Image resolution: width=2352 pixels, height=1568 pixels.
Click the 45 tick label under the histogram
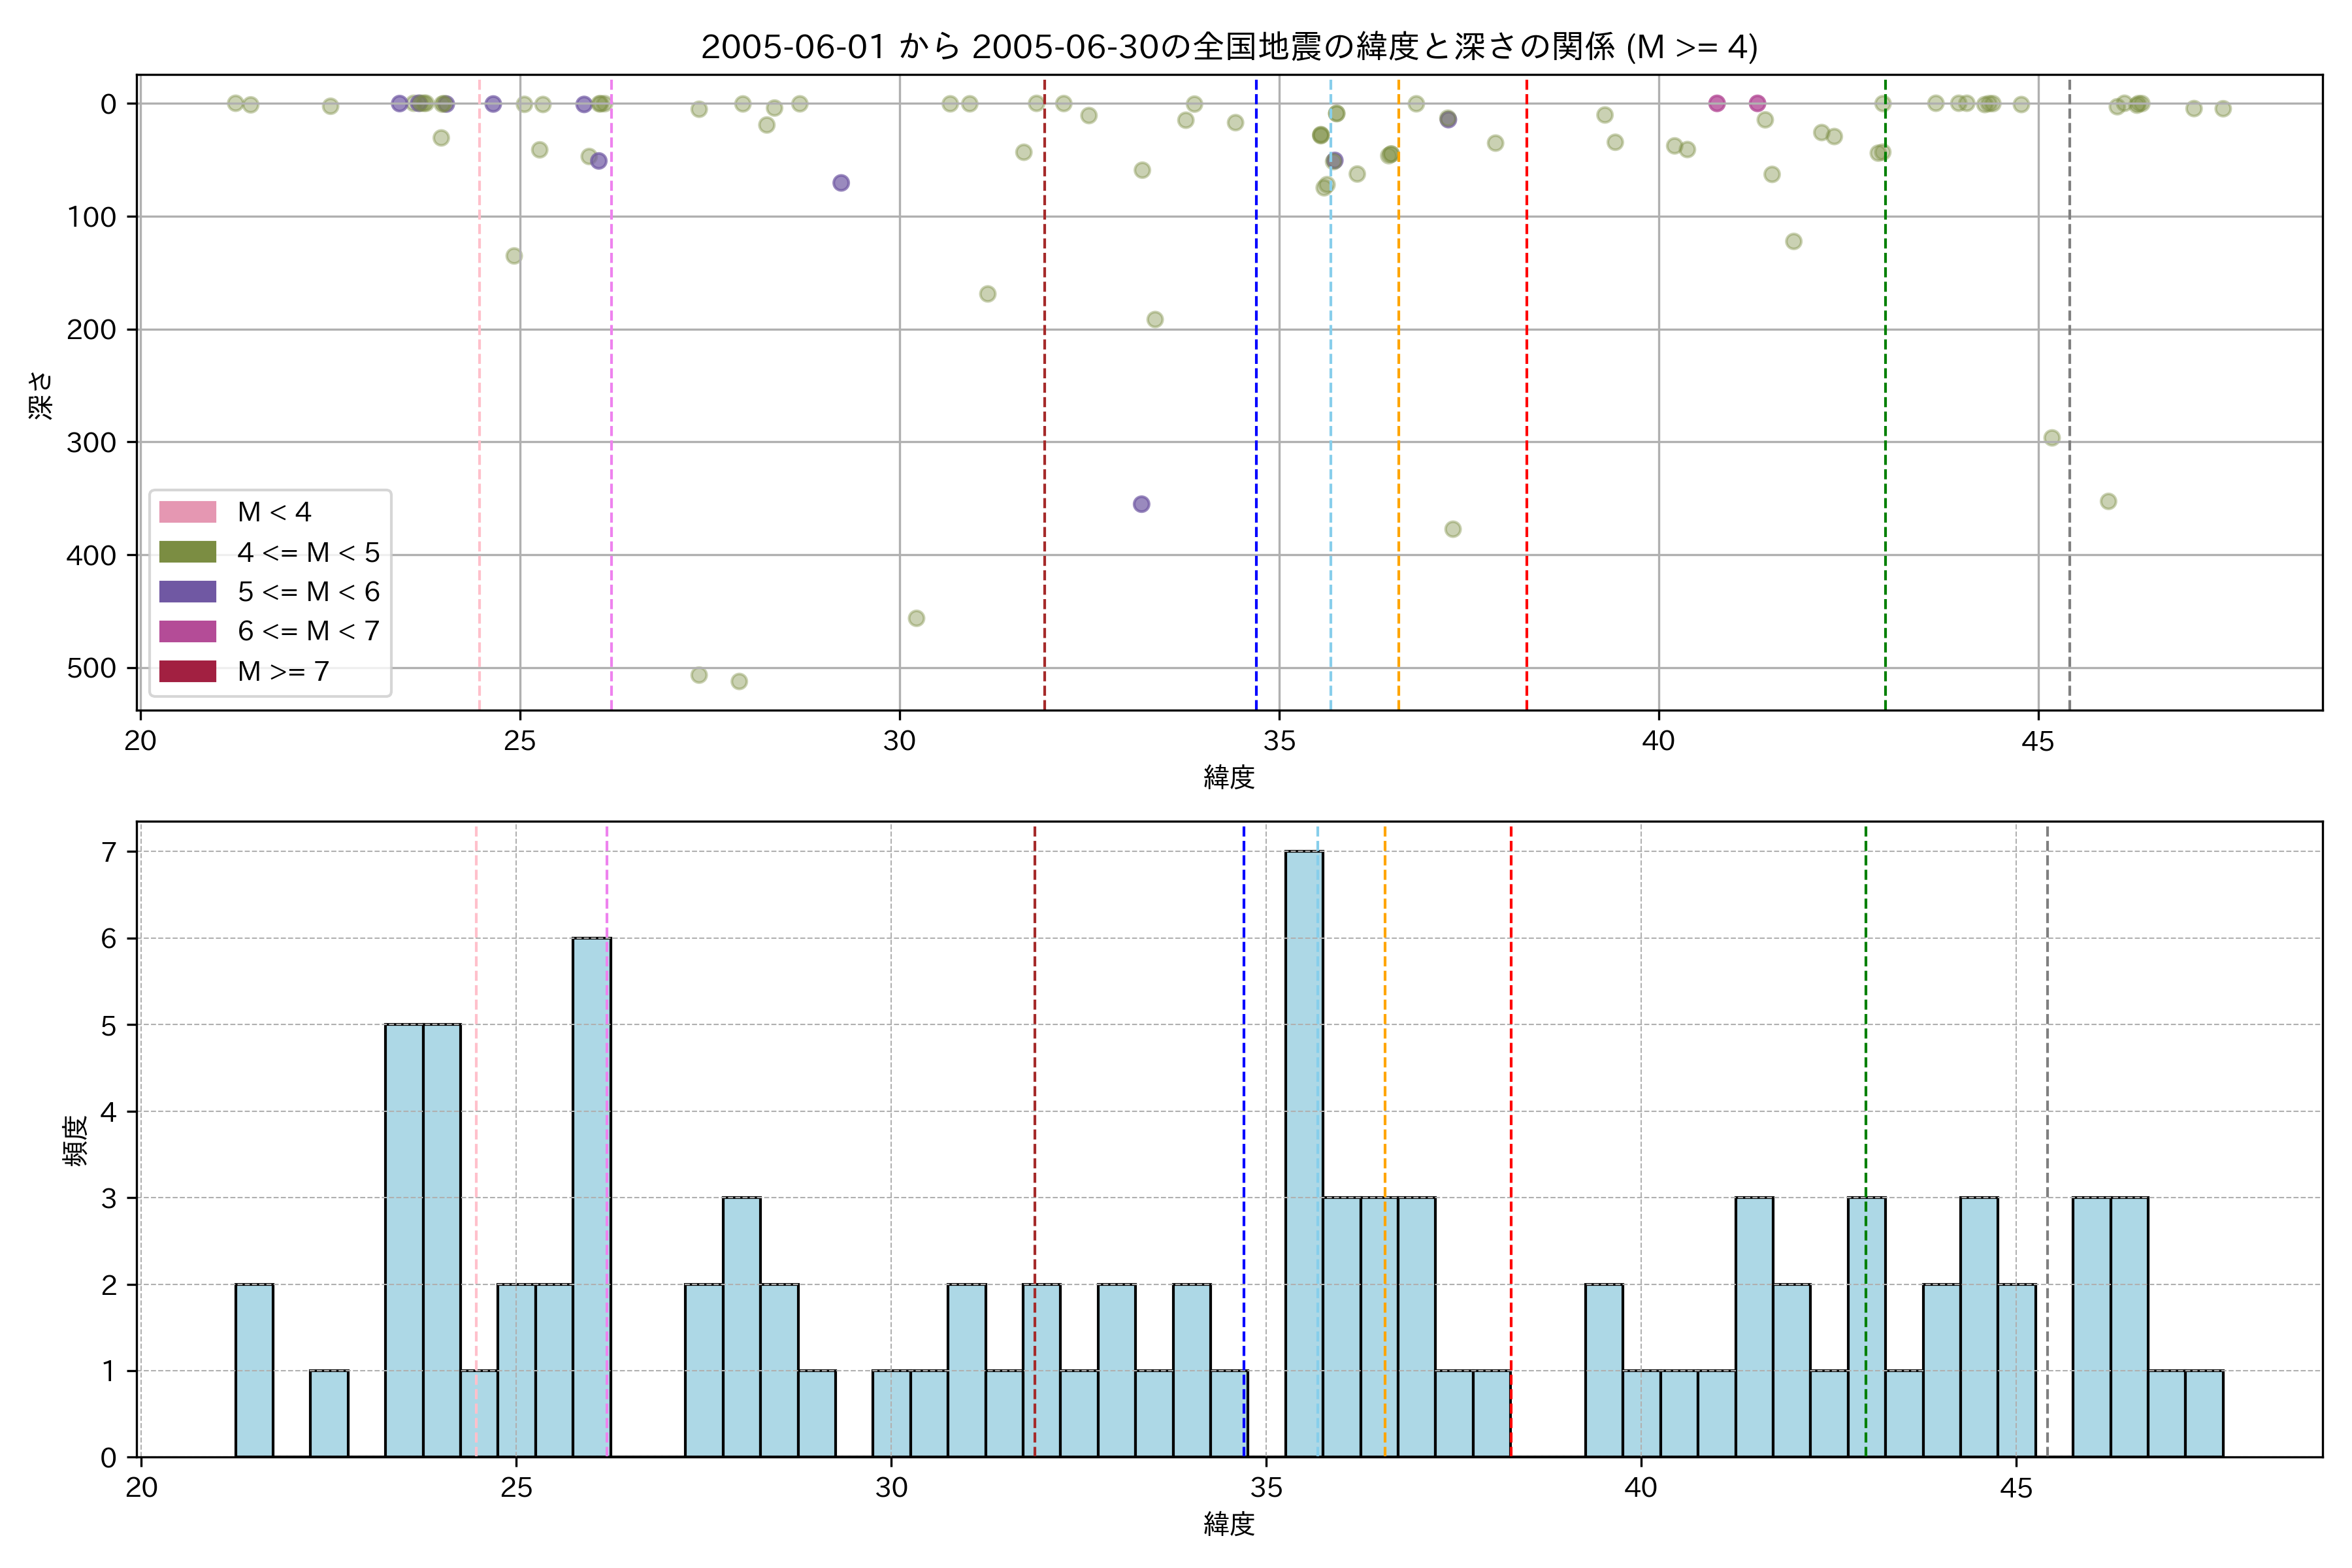2015,1488
